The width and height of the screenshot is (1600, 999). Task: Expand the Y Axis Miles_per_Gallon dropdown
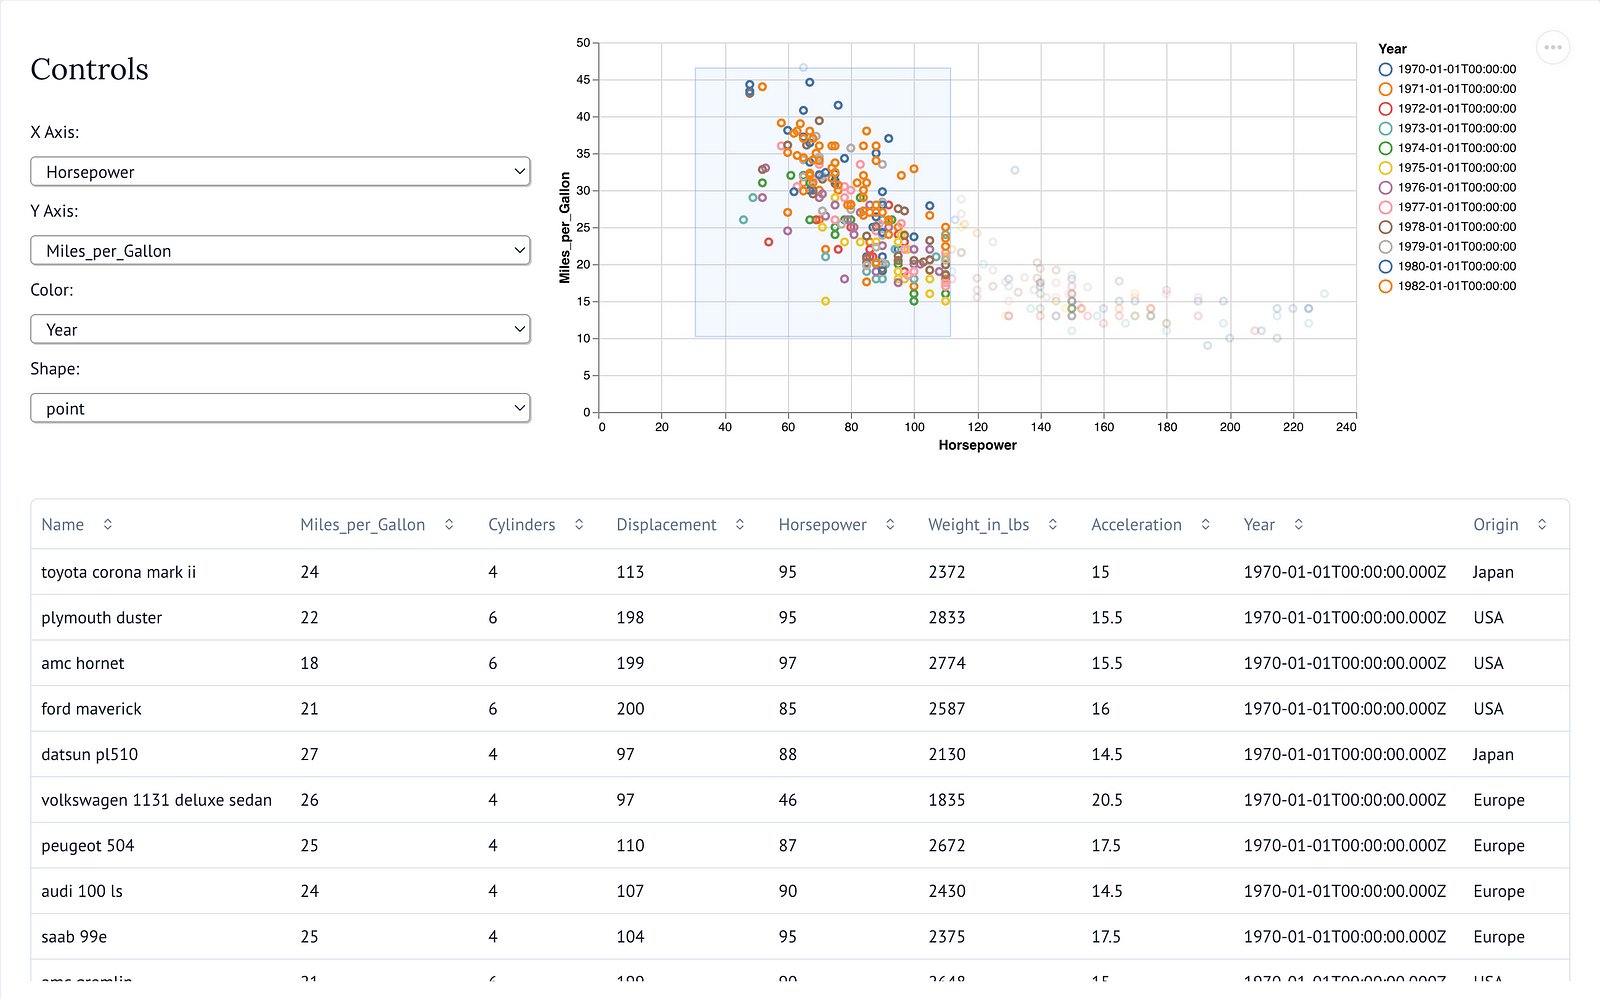280,251
